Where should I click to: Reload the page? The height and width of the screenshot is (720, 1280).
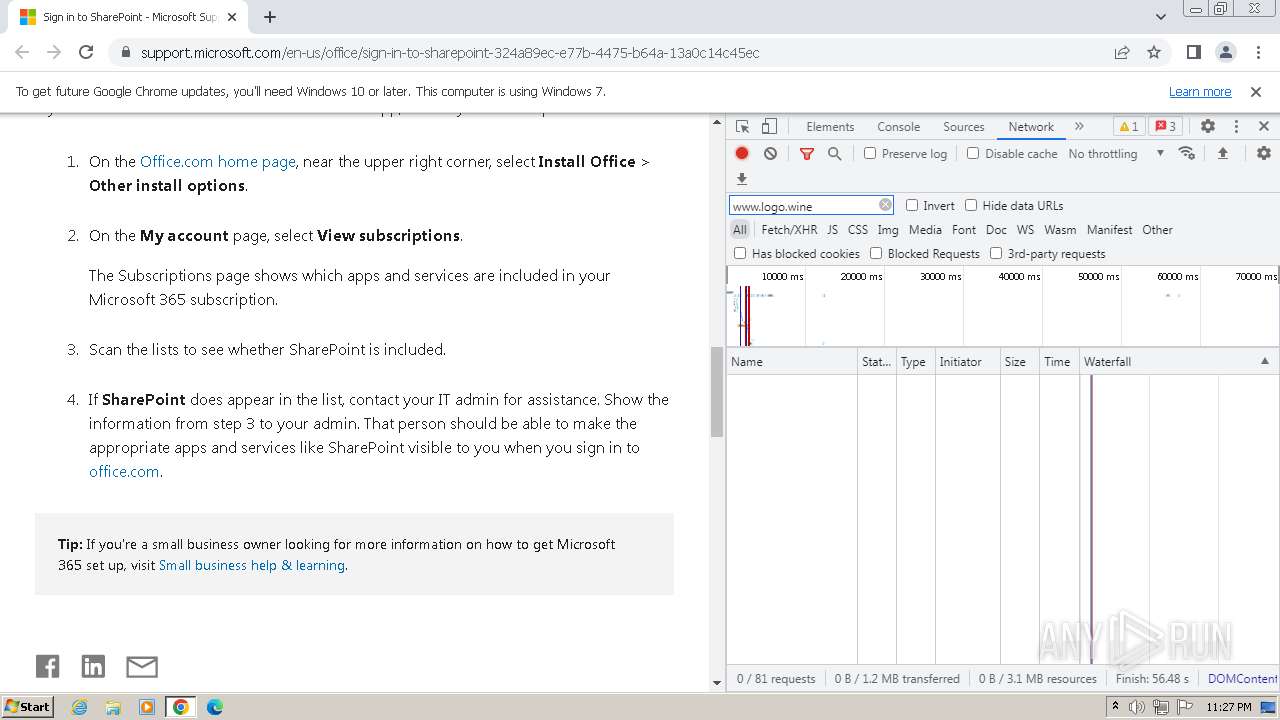(86, 53)
